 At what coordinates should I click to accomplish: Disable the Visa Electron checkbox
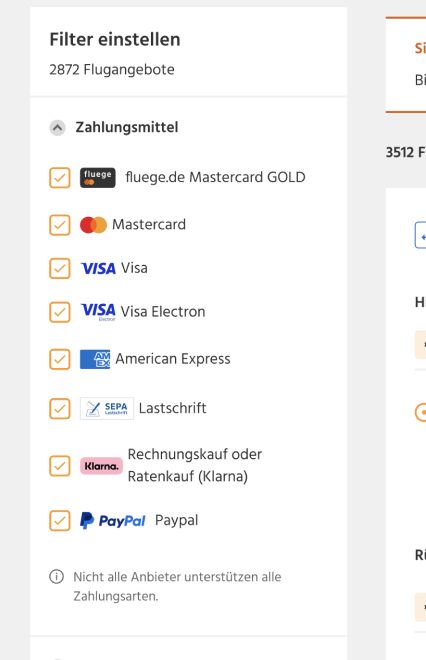coord(60,312)
